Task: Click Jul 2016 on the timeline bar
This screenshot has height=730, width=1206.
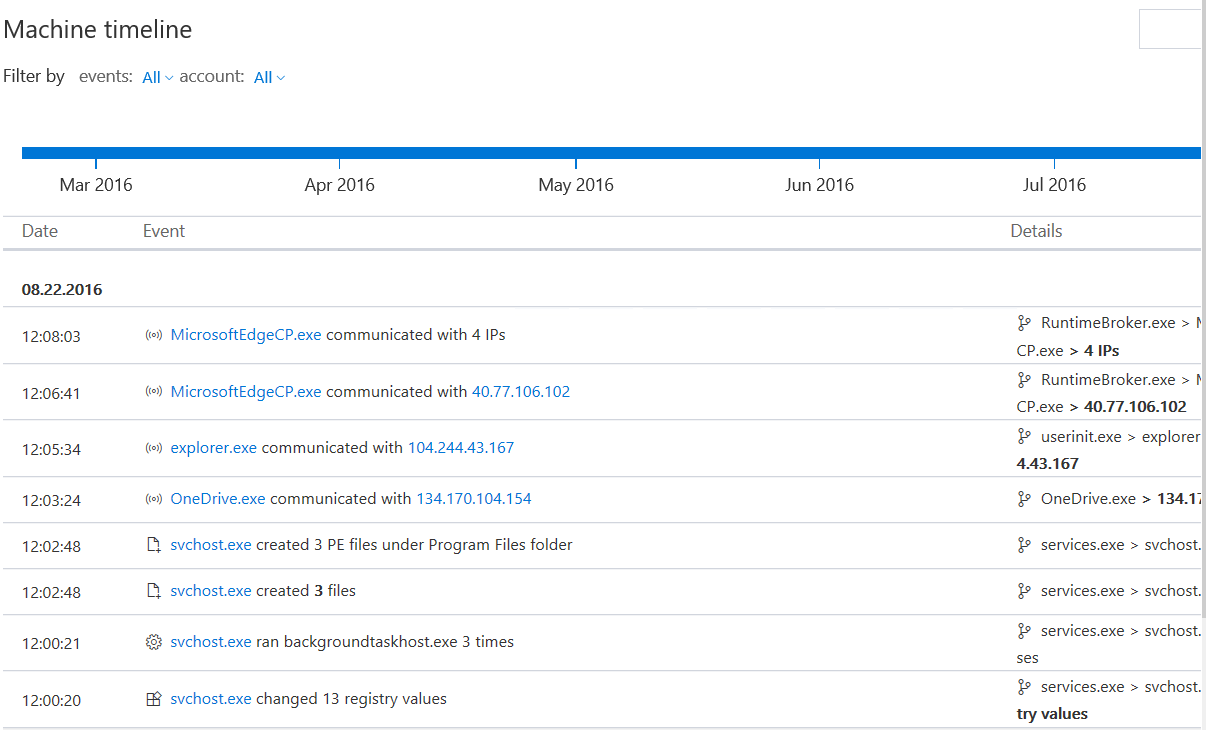Action: click(1054, 184)
